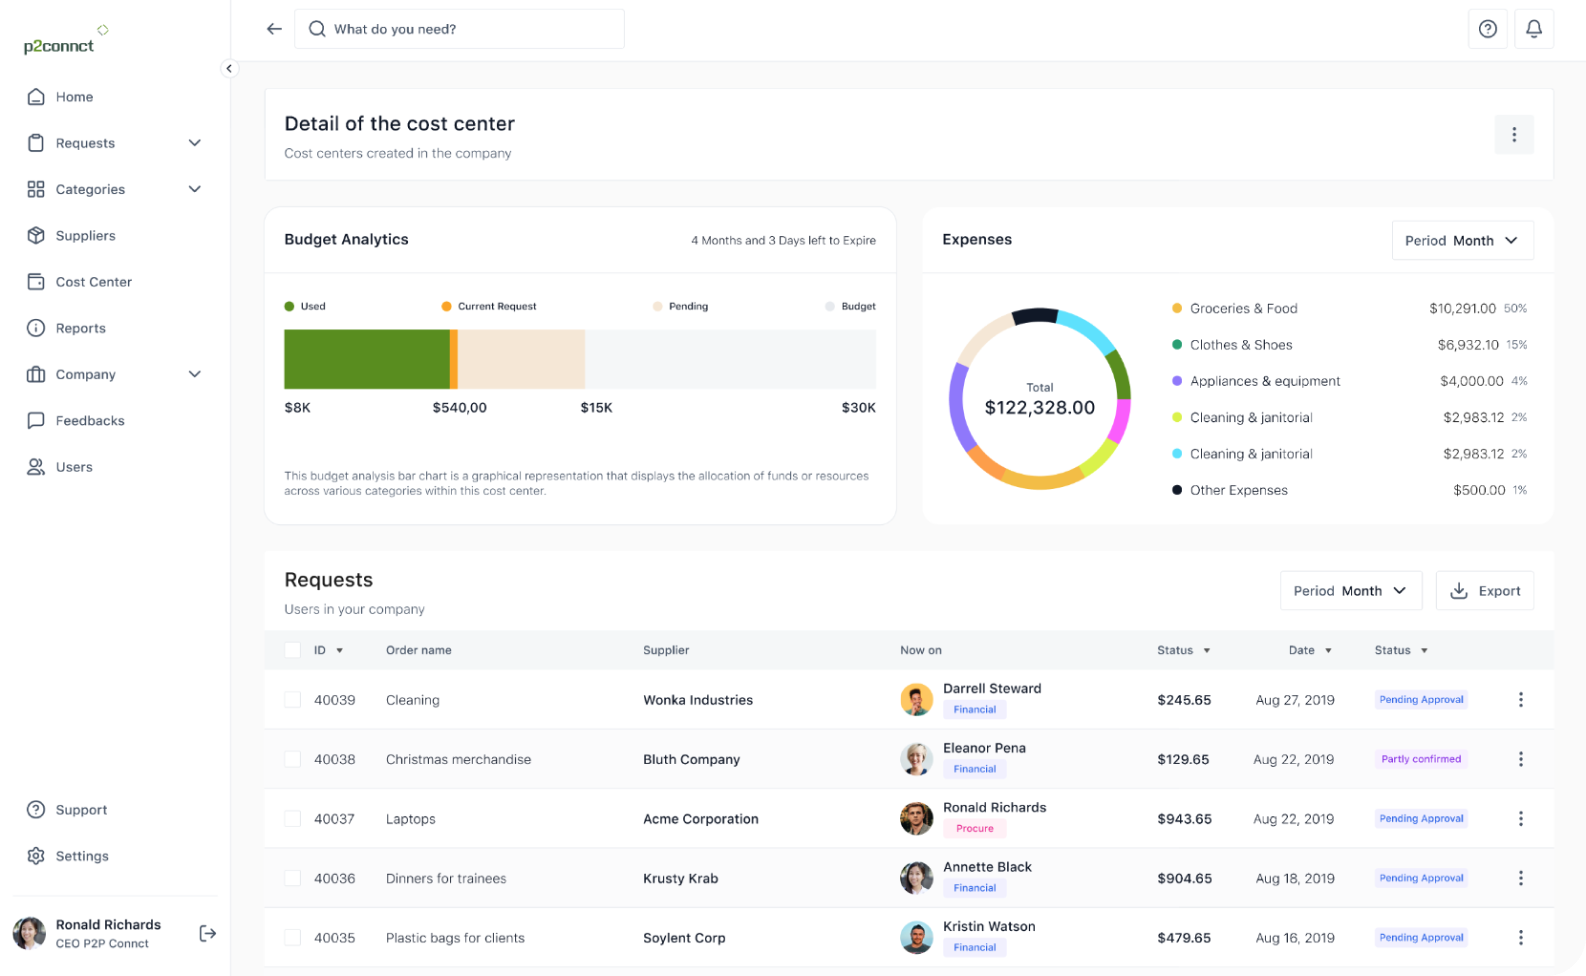Image resolution: width=1586 pixels, height=976 pixels.
Task: Open row menu for Laptops order
Action: tap(1521, 819)
